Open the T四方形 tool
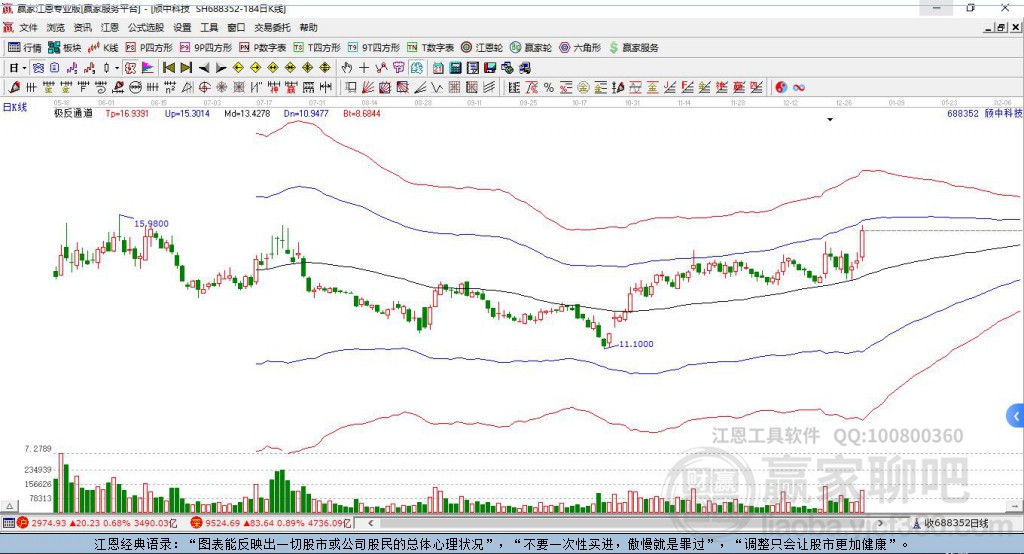 [317, 48]
